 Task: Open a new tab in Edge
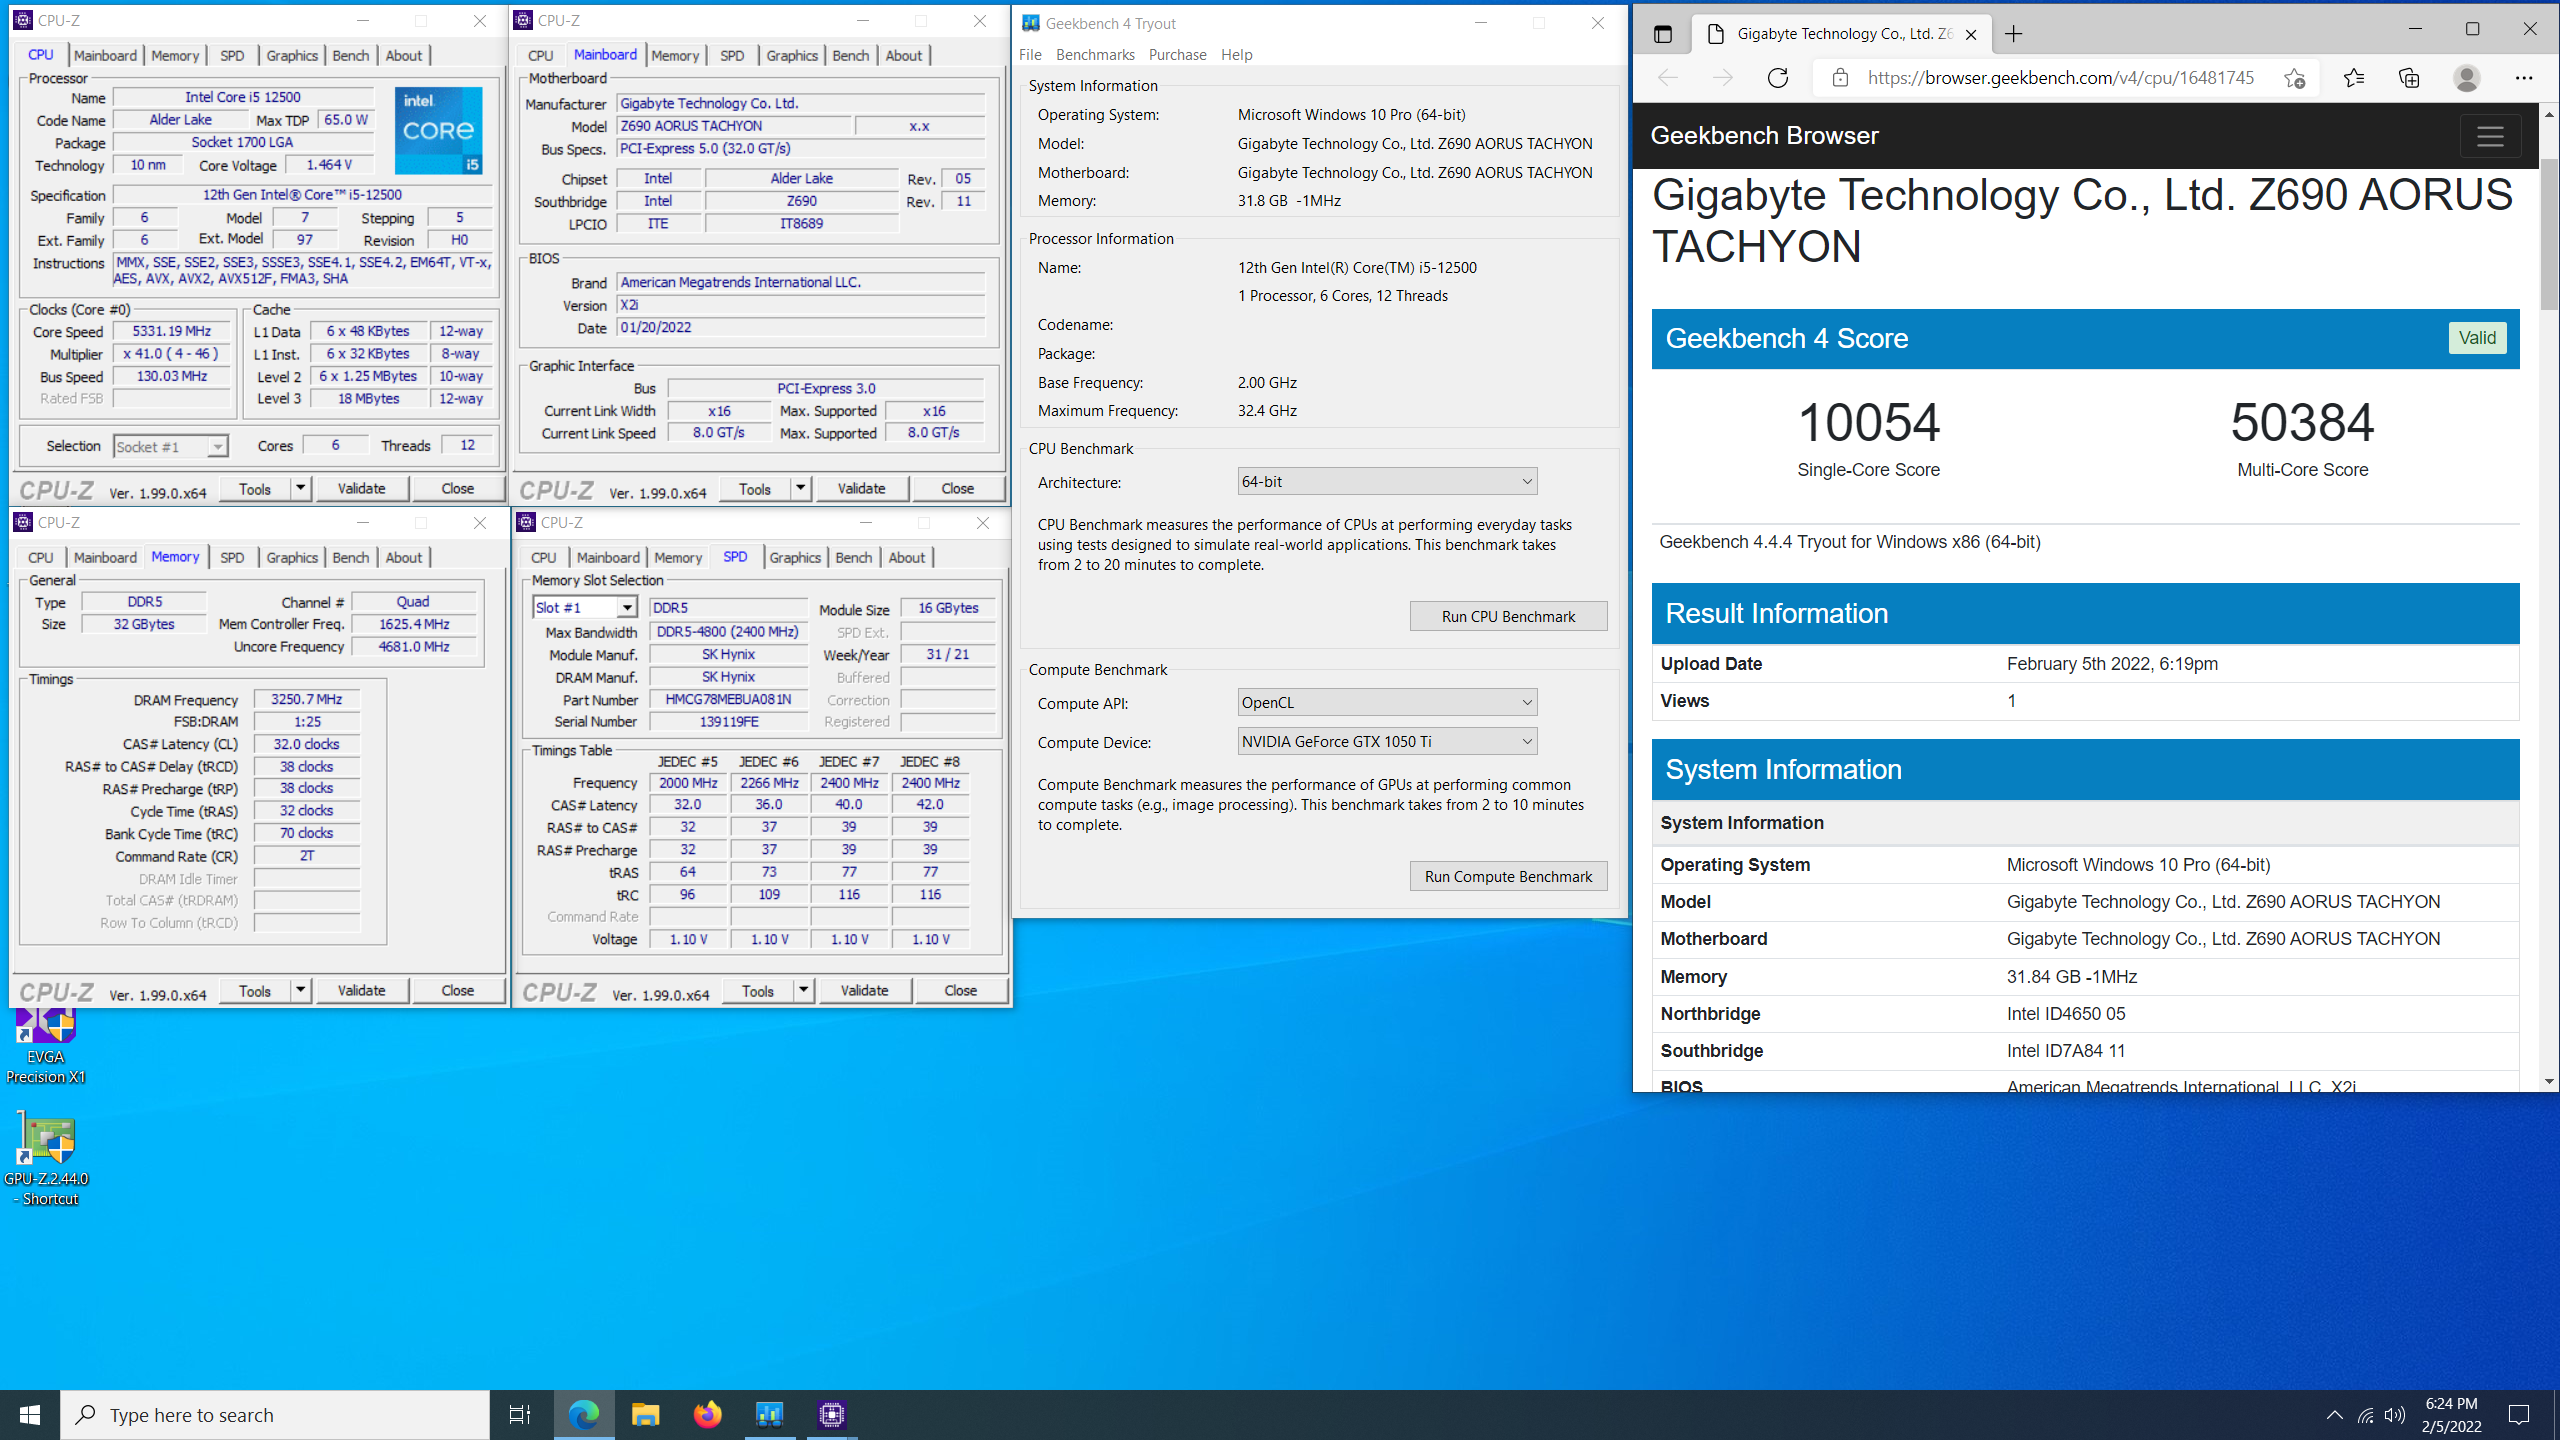(x=2014, y=34)
